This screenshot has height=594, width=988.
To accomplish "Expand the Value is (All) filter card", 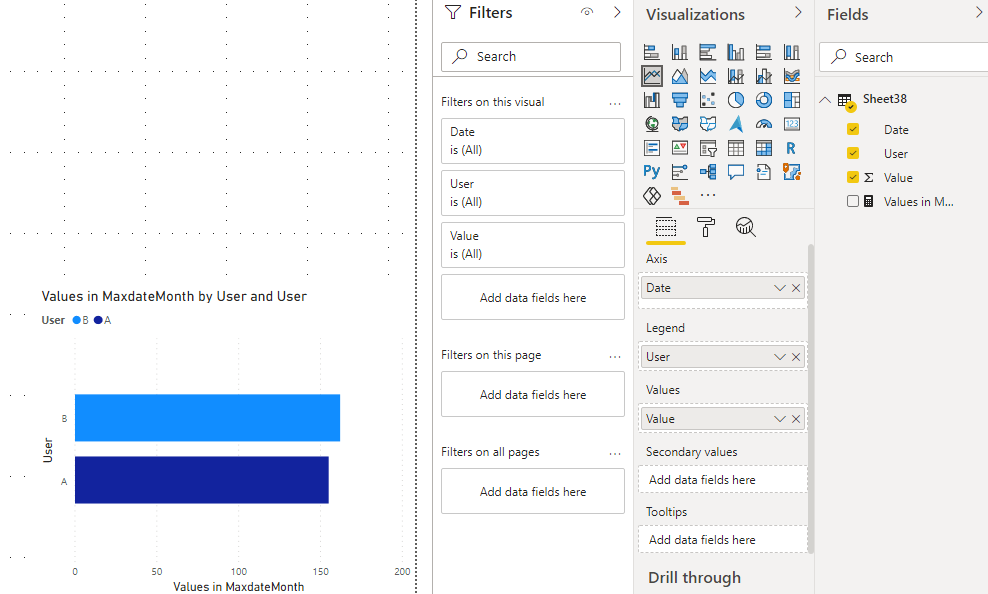I will click(x=532, y=245).
